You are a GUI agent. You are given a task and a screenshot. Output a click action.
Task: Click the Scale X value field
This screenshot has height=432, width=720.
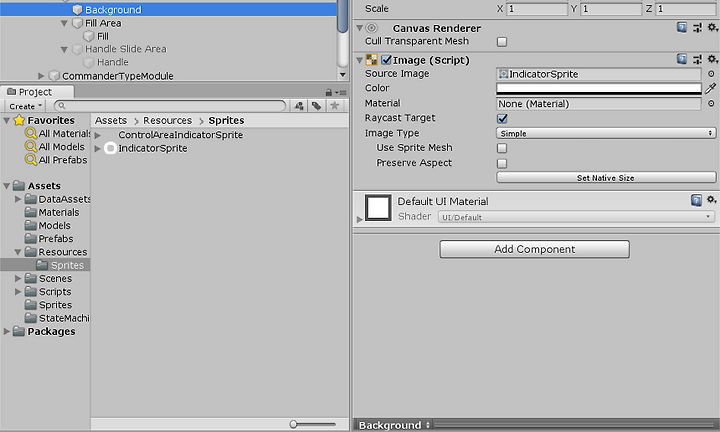[537, 9]
